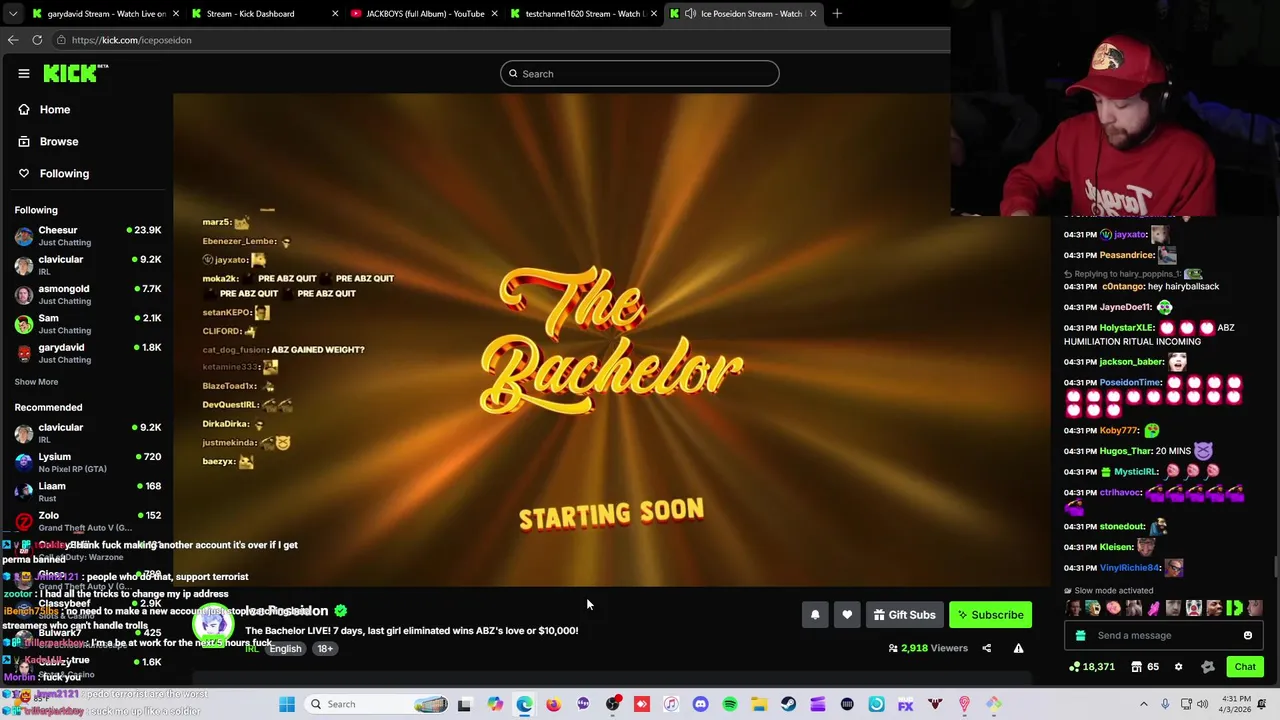The width and height of the screenshot is (1280, 720).
Task: Open Lysium in Recommended list
Action: (88, 463)
